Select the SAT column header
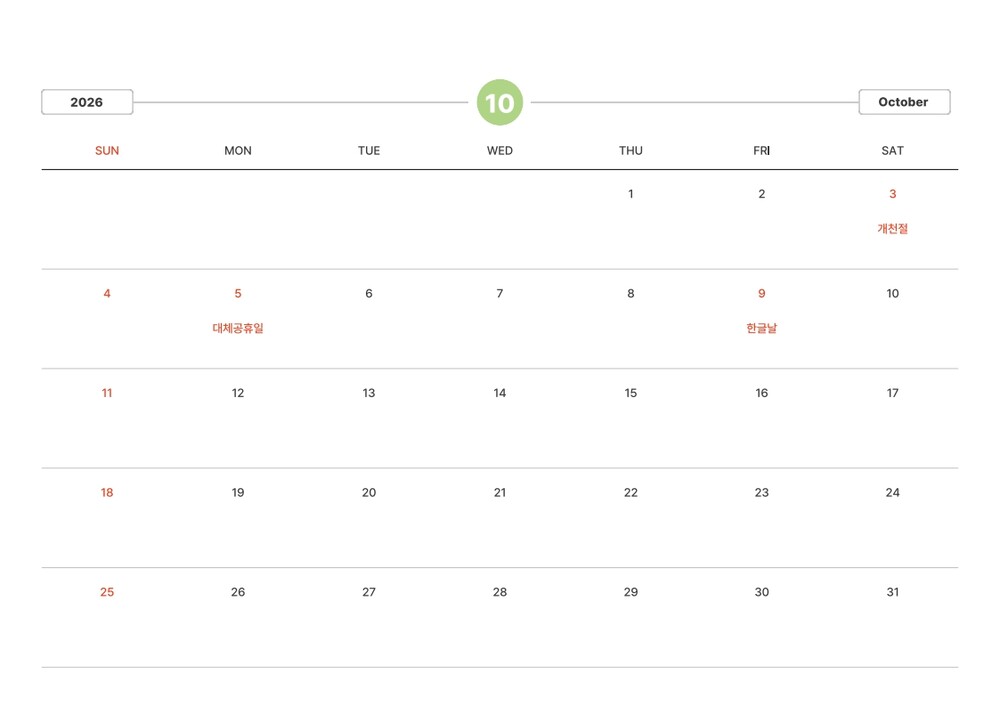Viewport: 1000px width, 707px height. 892,151
